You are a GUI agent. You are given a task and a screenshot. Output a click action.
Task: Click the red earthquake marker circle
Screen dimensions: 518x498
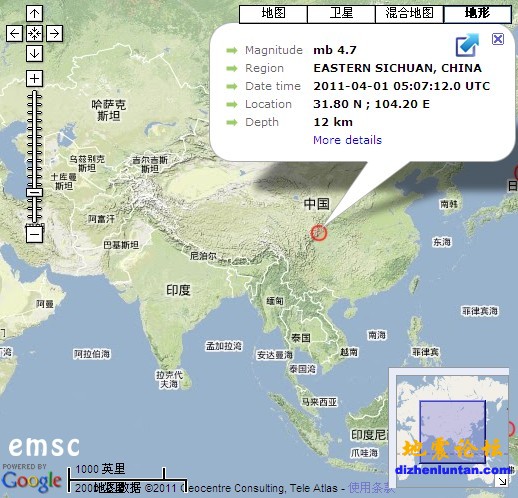pos(319,233)
